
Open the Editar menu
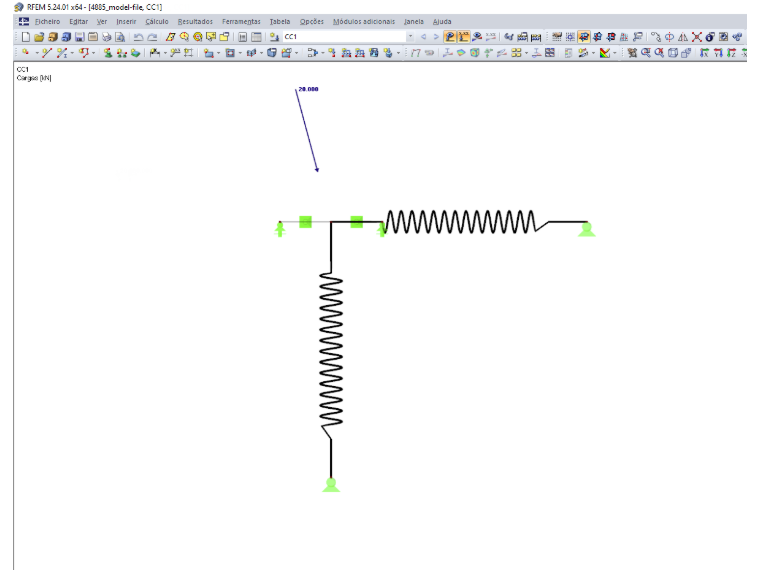pos(79,22)
